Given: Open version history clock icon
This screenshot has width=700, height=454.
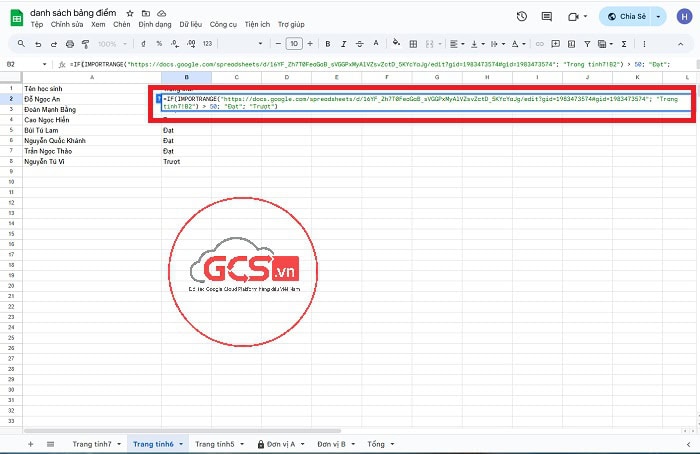Looking at the screenshot, I should [522, 17].
